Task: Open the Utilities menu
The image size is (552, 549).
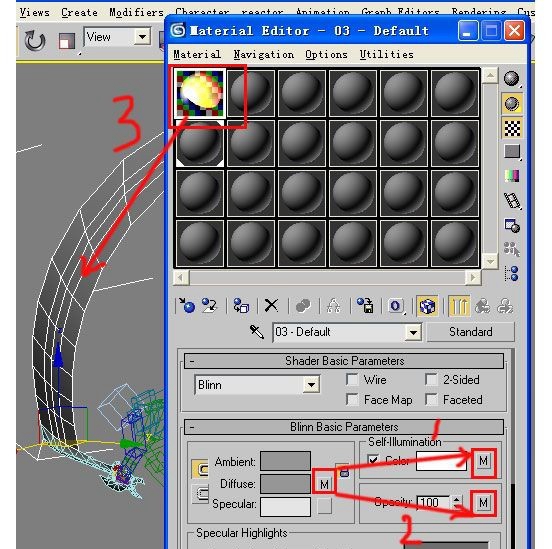Action: [x=387, y=55]
